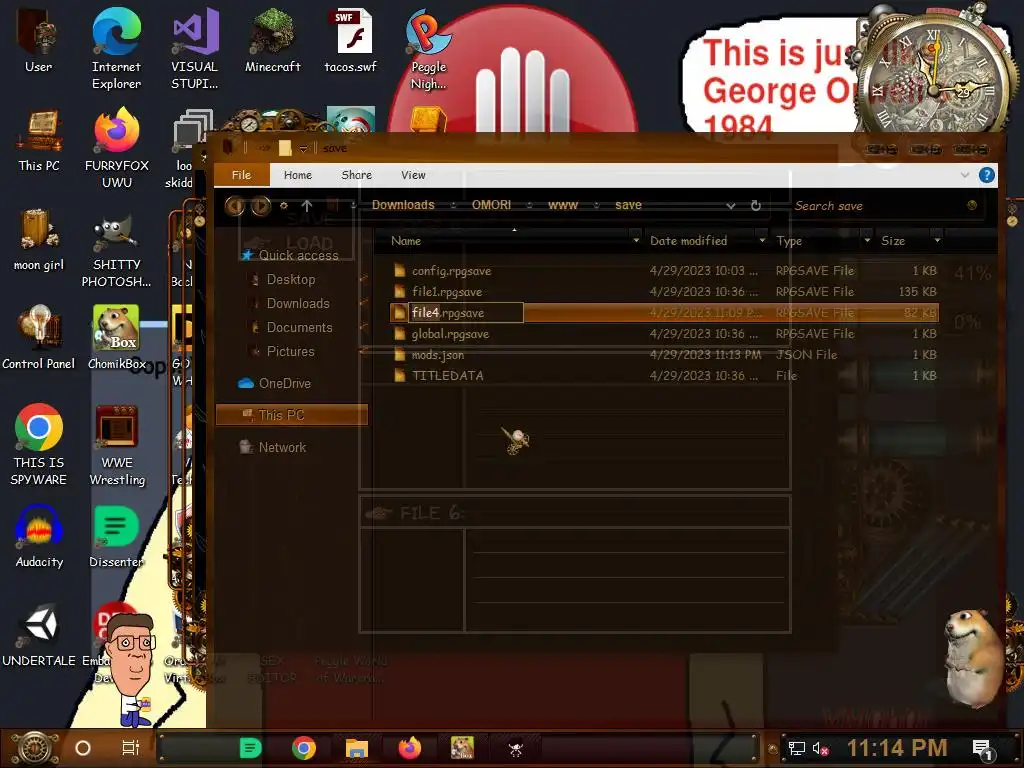
Task: Open the File ribbon tab
Action: pos(242,175)
